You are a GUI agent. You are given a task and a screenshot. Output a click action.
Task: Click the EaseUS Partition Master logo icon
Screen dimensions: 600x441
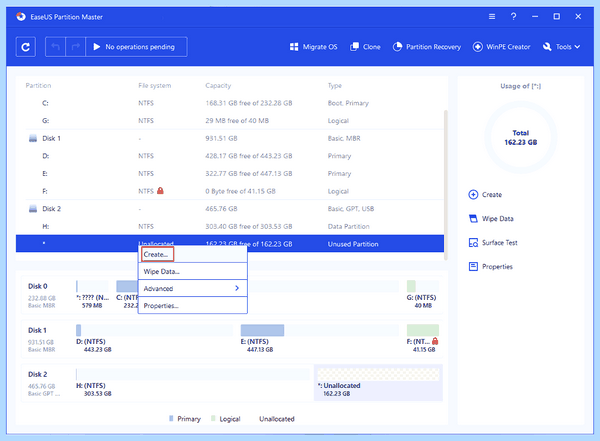pyautogui.click(x=21, y=16)
